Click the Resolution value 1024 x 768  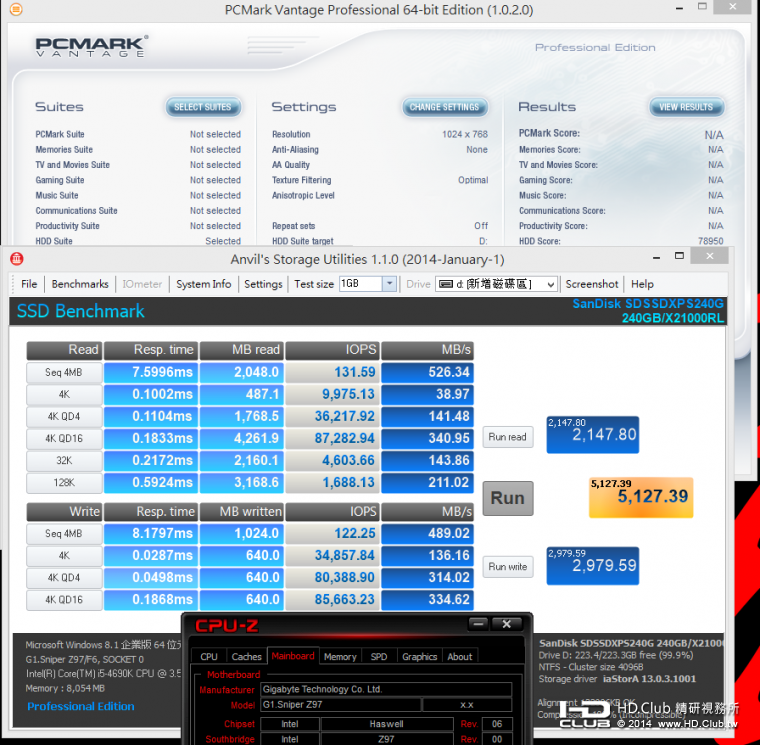[x=465, y=134]
